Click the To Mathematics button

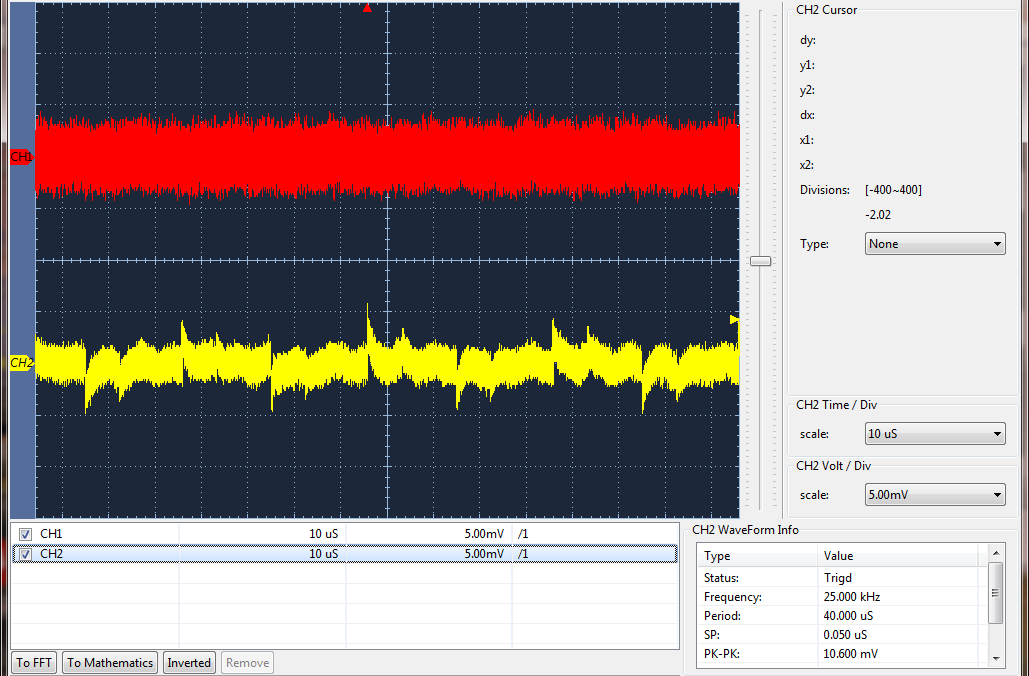pyautogui.click(x=110, y=663)
